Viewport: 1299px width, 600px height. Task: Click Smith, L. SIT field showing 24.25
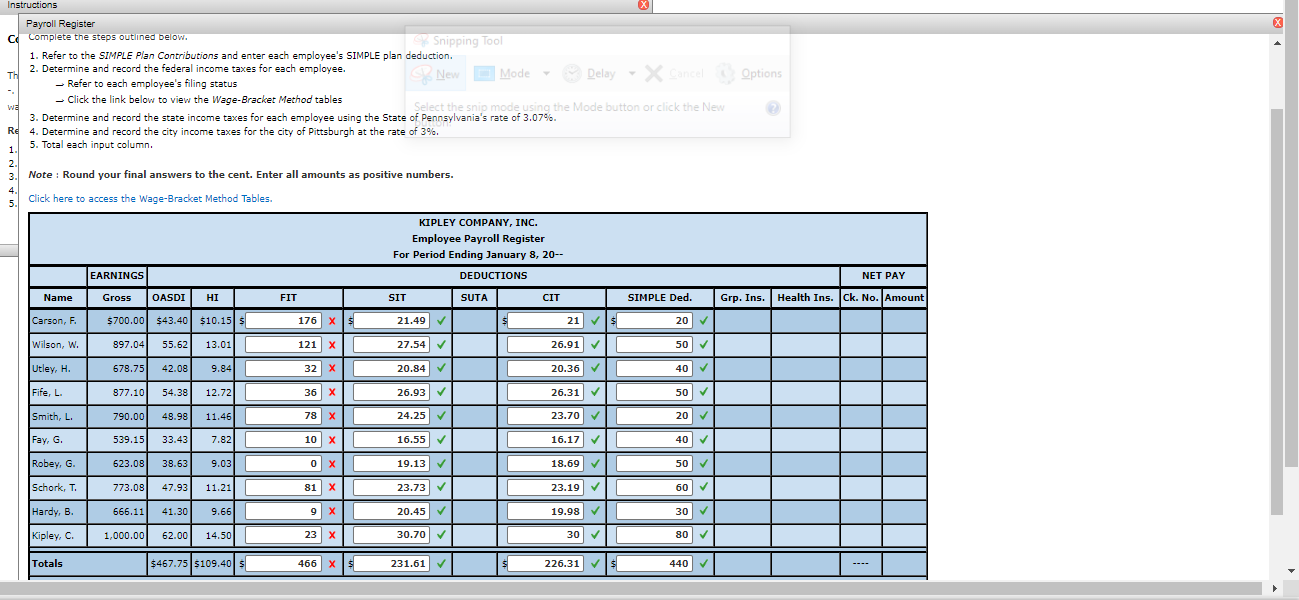pos(392,416)
